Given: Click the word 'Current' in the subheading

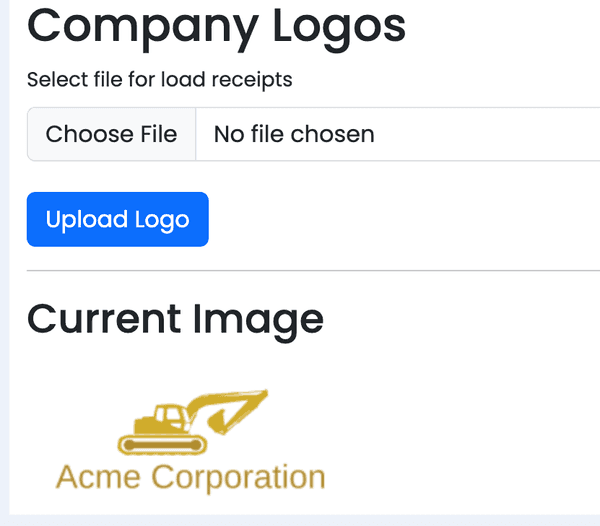Looking at the screenshot, I should (105, 318).
